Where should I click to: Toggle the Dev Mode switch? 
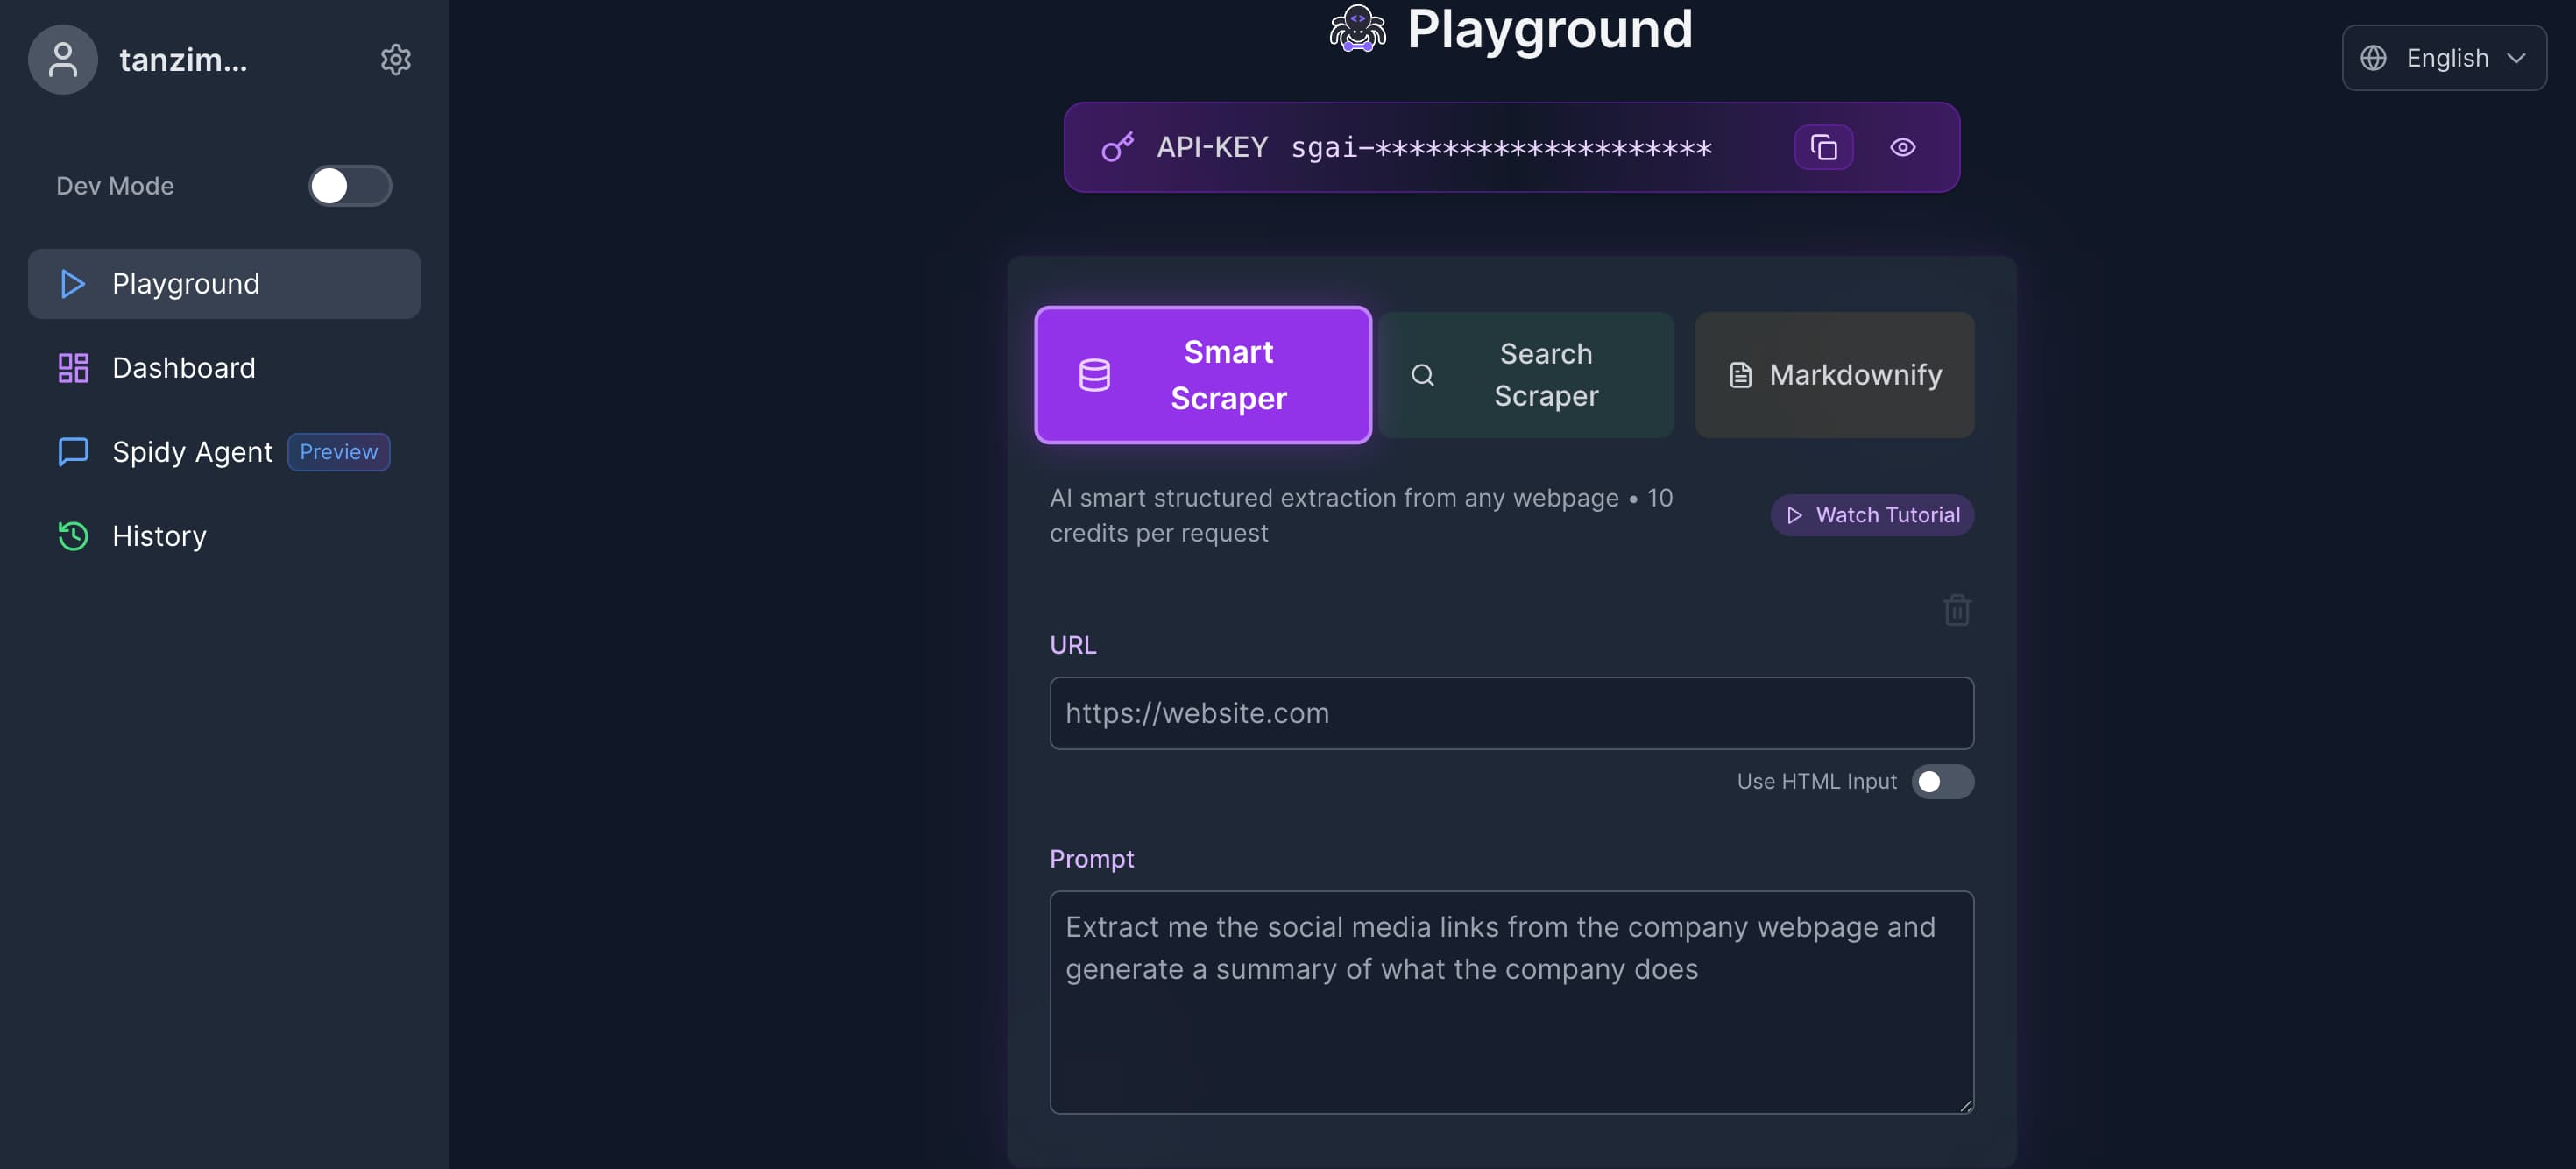point(350,186)
